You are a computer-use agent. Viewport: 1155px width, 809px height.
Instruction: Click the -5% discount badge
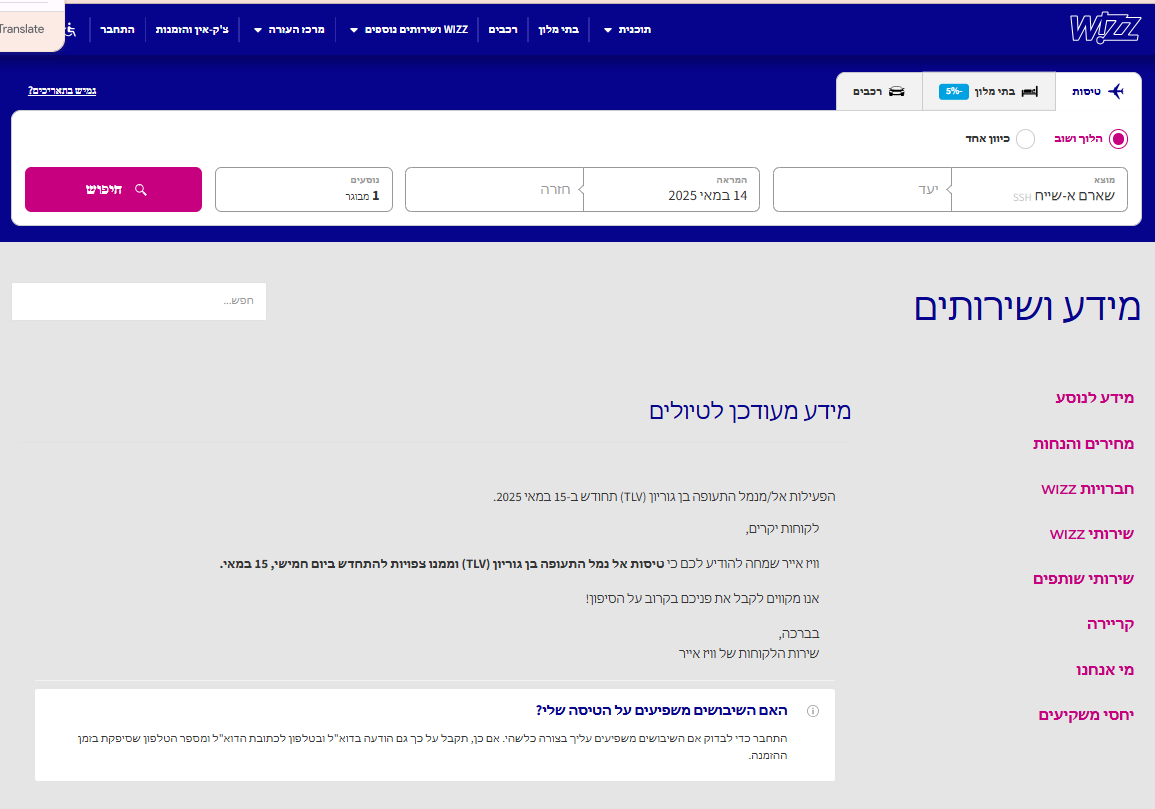(953, 91)
